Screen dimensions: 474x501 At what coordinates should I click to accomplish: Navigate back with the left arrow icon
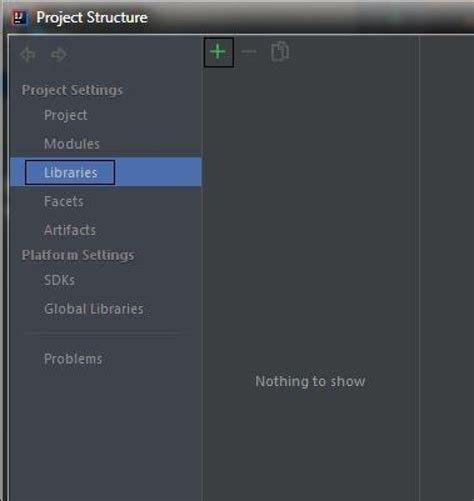coord(28,54)
